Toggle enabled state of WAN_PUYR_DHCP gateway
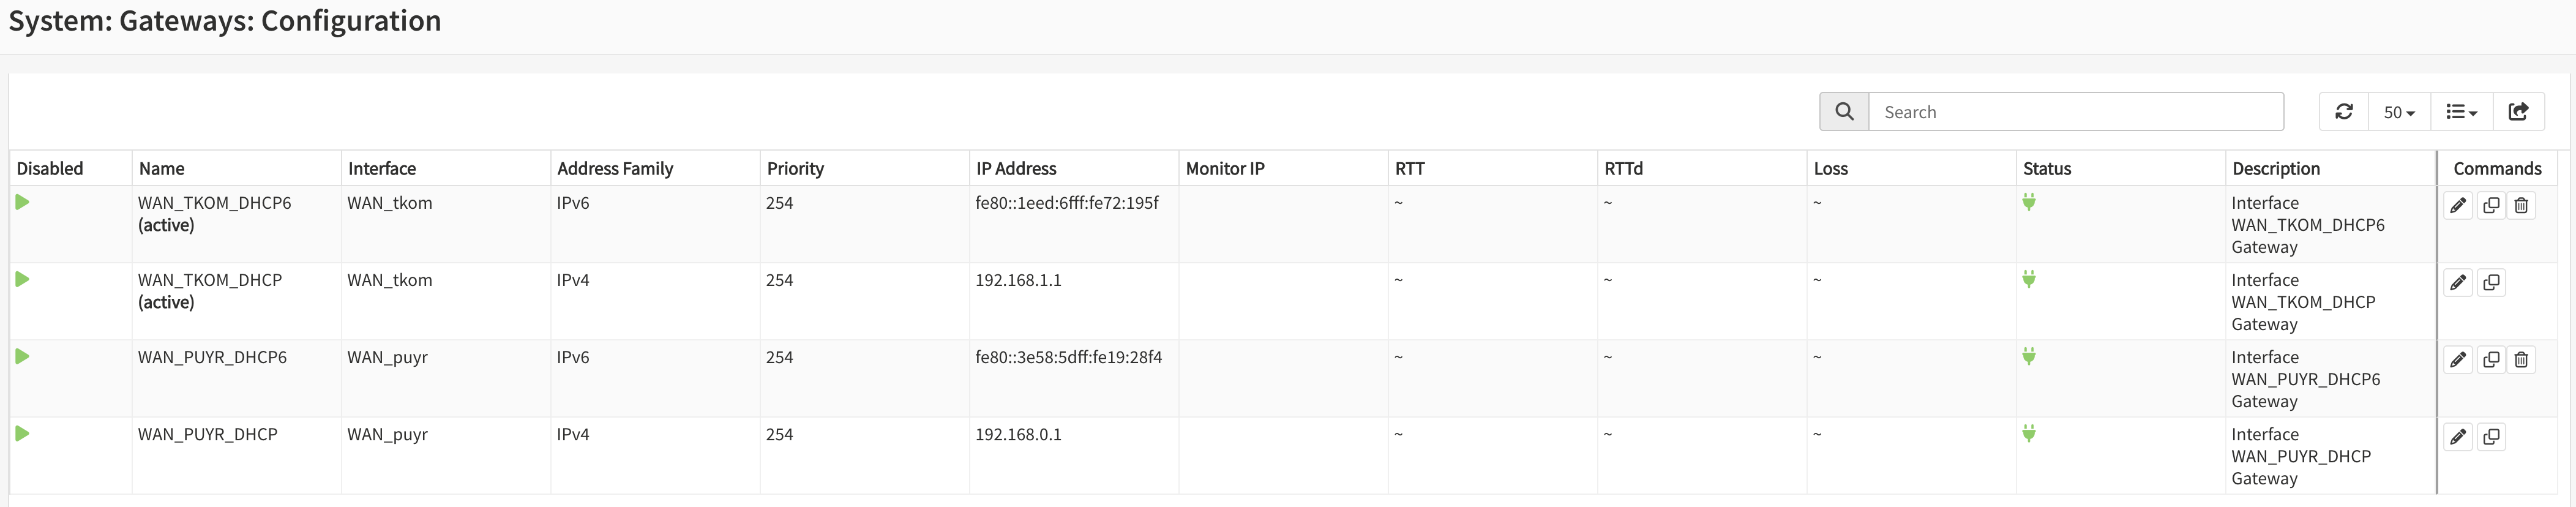The image size is (2576, 507). 23,433
